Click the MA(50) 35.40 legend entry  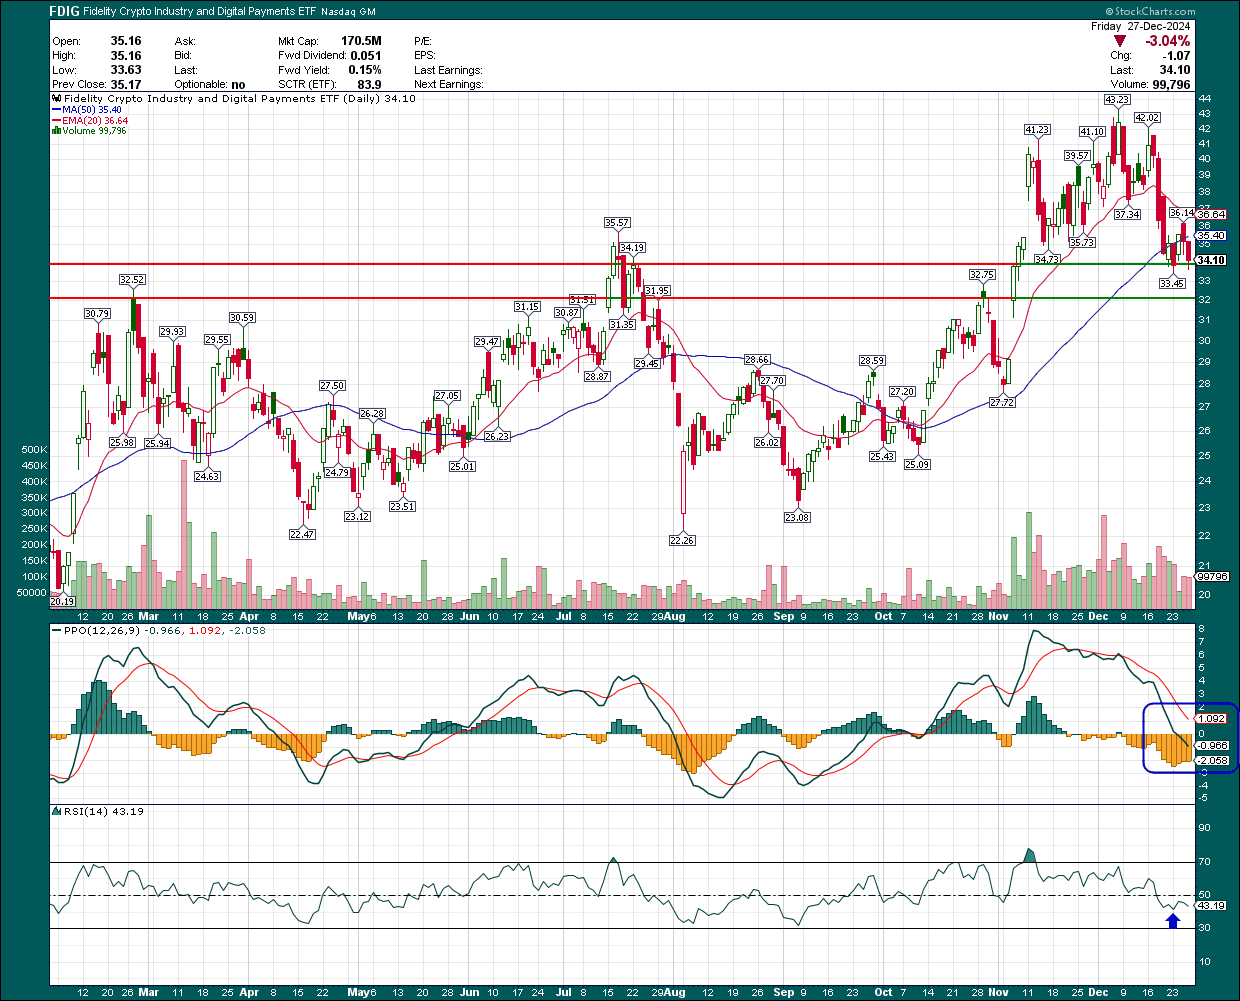point(86,110)
